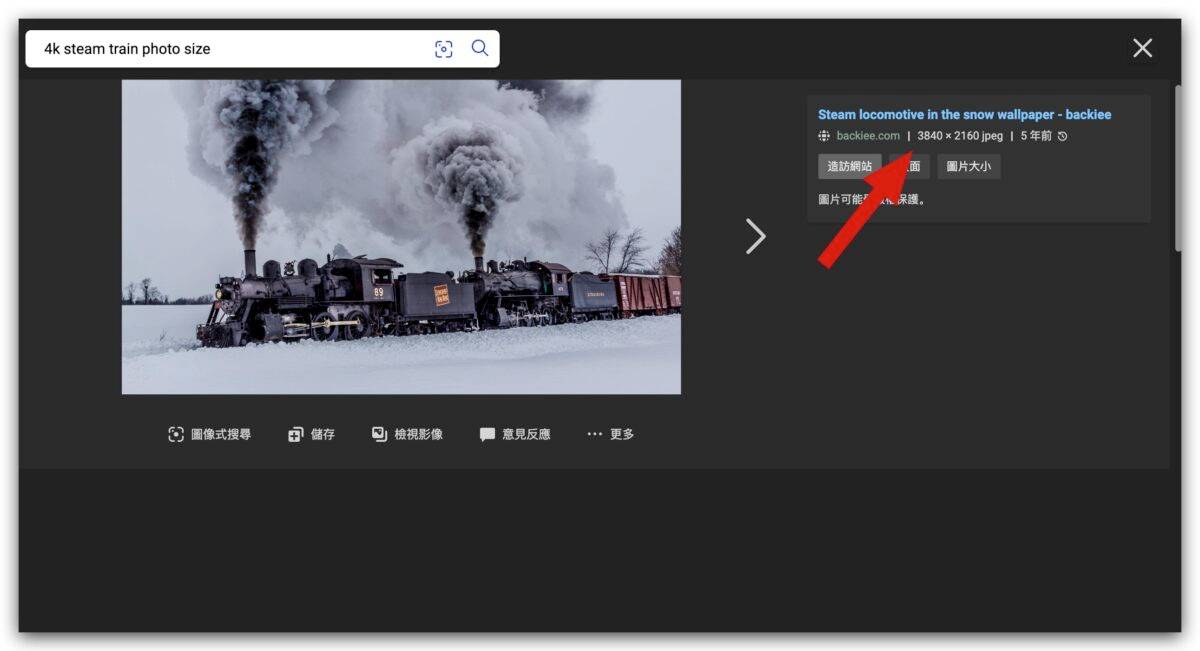Save the image with 儲存
The image size is (1200, 651).
click(311, 434)
